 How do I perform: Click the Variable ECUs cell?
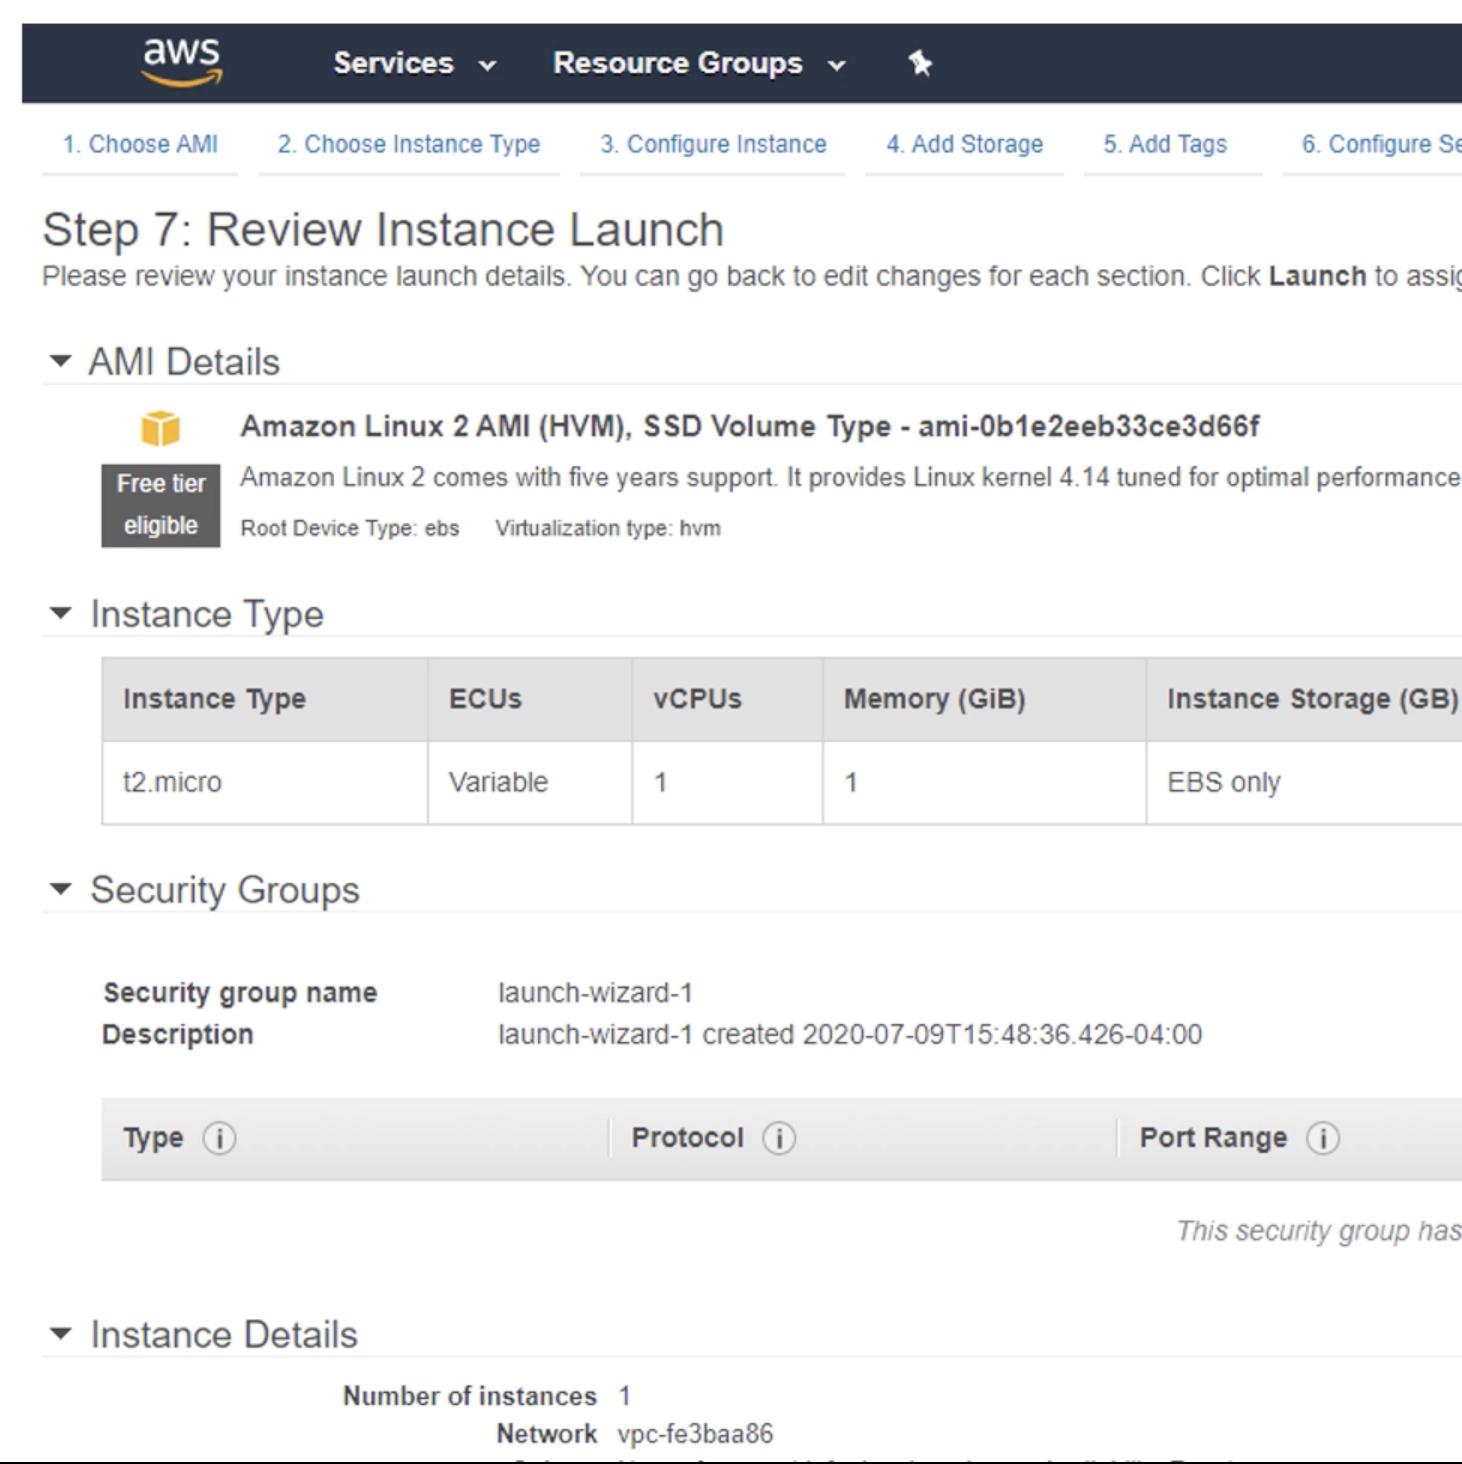530,782
